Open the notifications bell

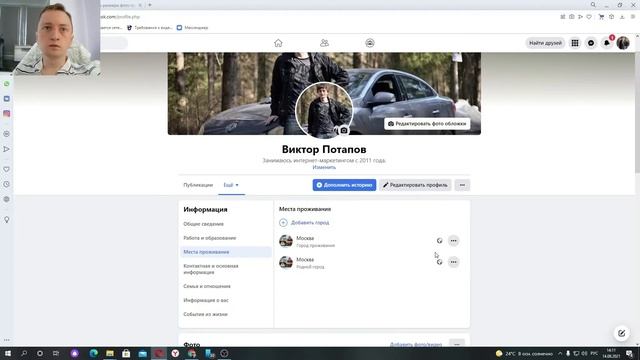607,43
